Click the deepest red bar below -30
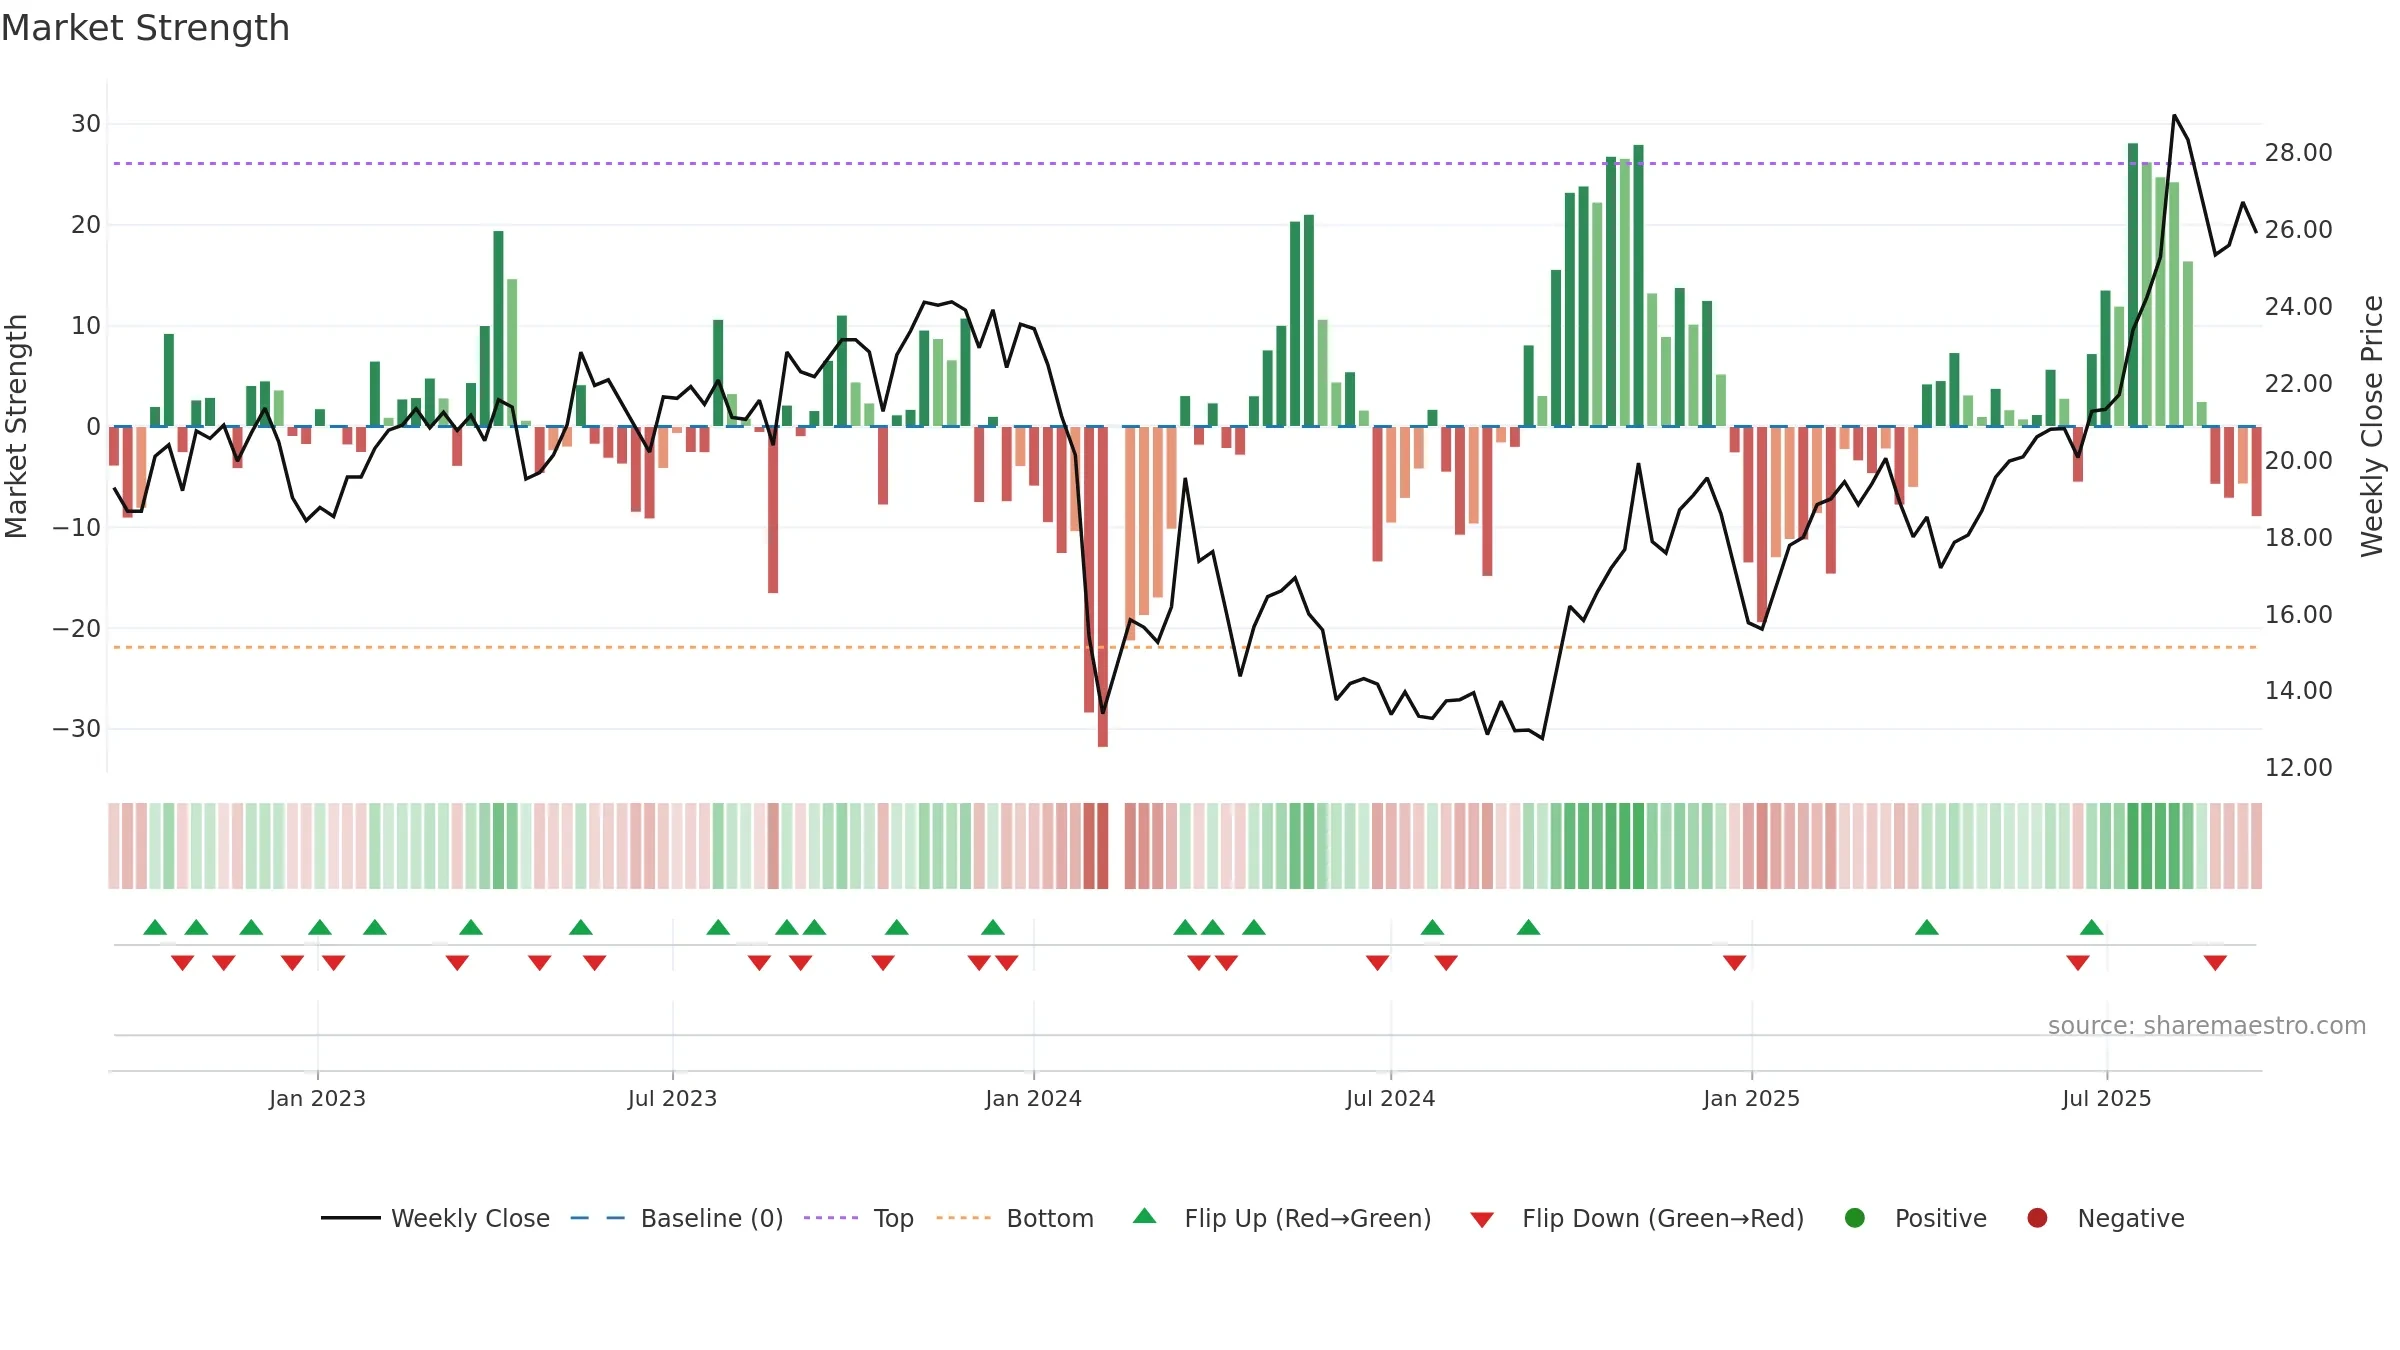Image resolution: width=2400 pixels, height=1350 pixels. (x=1103, y=586)
